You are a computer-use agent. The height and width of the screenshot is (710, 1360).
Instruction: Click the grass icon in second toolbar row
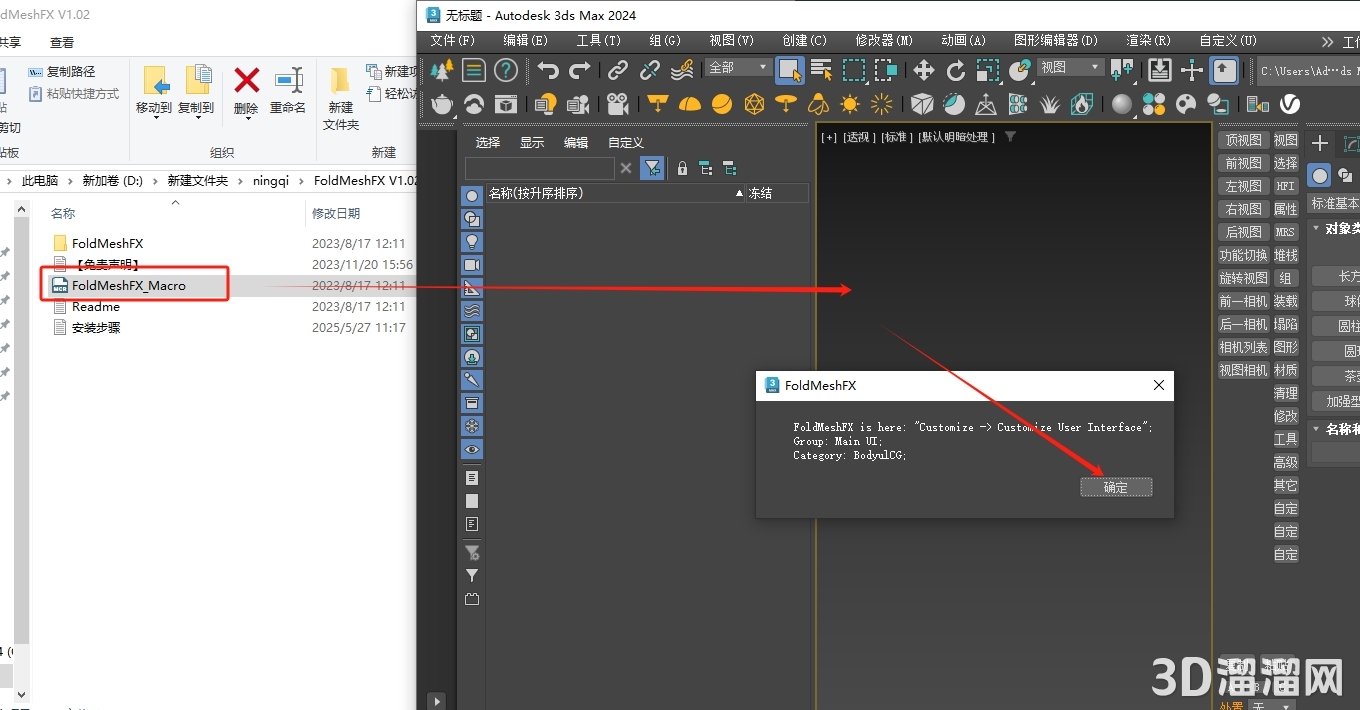tap(1050, 104)
